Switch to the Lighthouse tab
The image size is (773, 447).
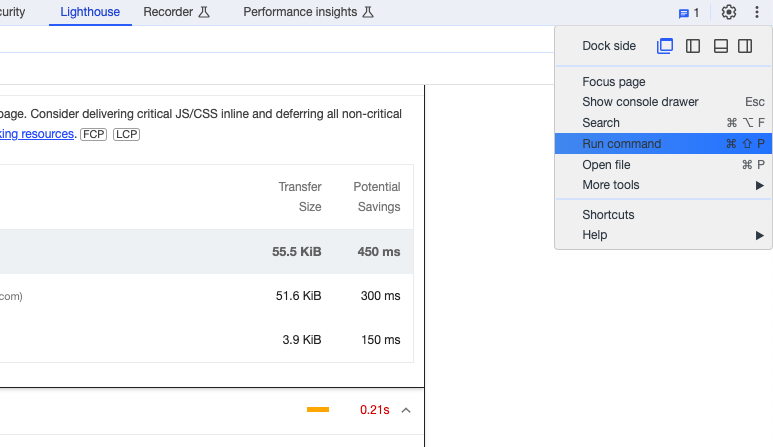click(90, 12)
